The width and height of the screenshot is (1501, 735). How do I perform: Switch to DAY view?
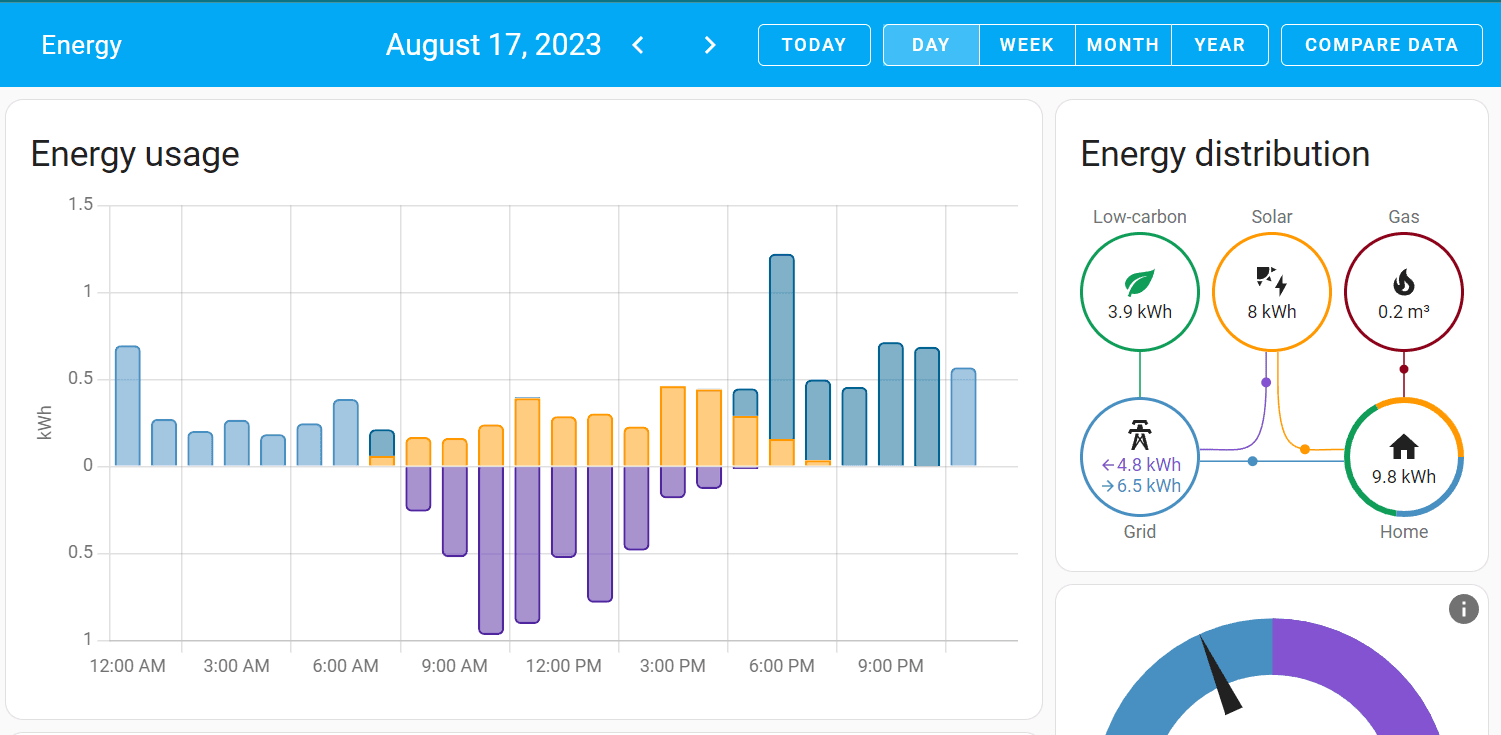pos(931,45)
